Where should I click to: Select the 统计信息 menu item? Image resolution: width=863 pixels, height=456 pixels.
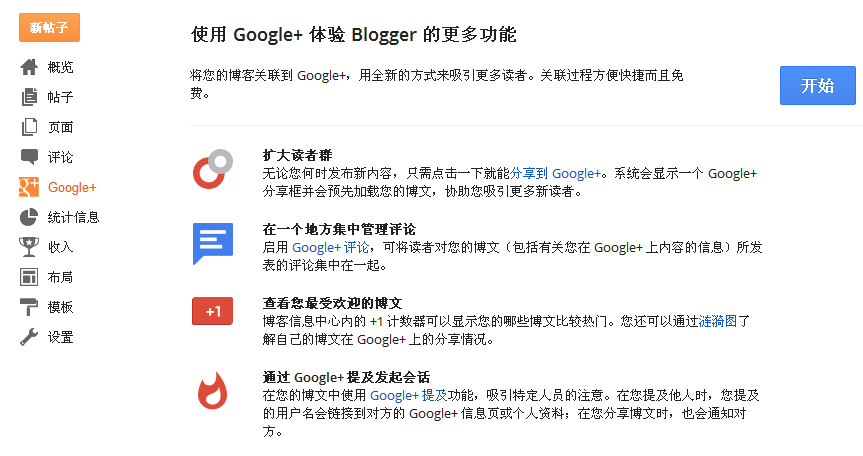pos(73,217)
